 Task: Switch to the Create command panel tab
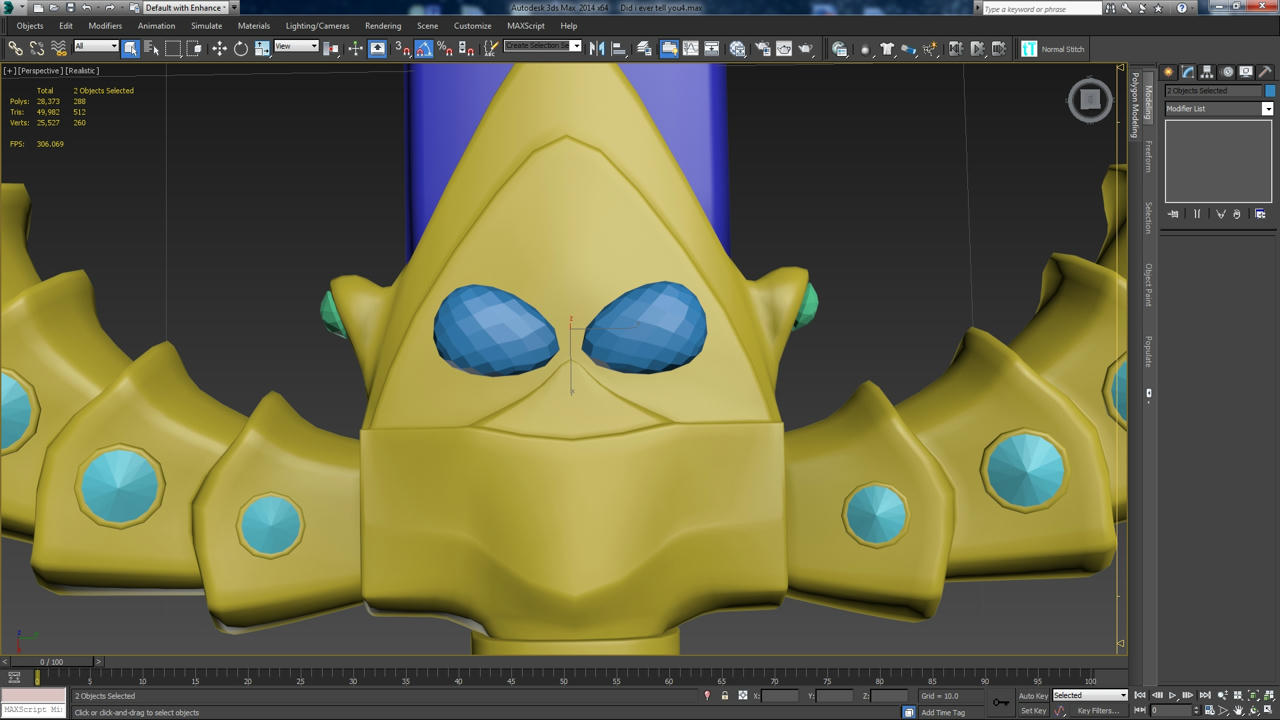[1168, 72]
